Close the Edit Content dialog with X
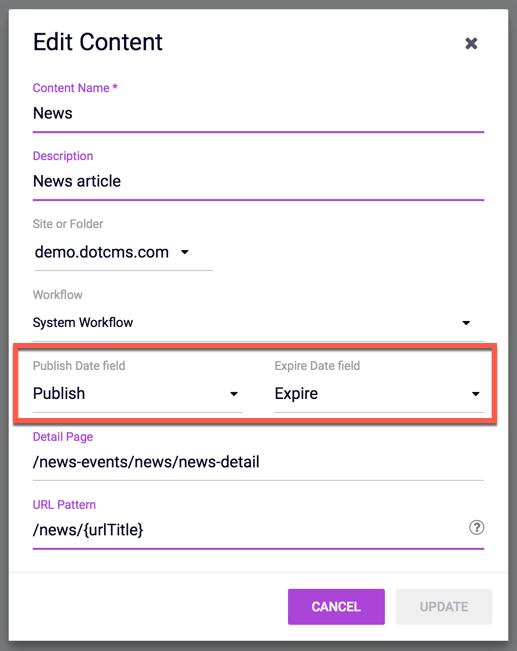The width and height of the screenshot is (517, 651). tap(471, 43)
